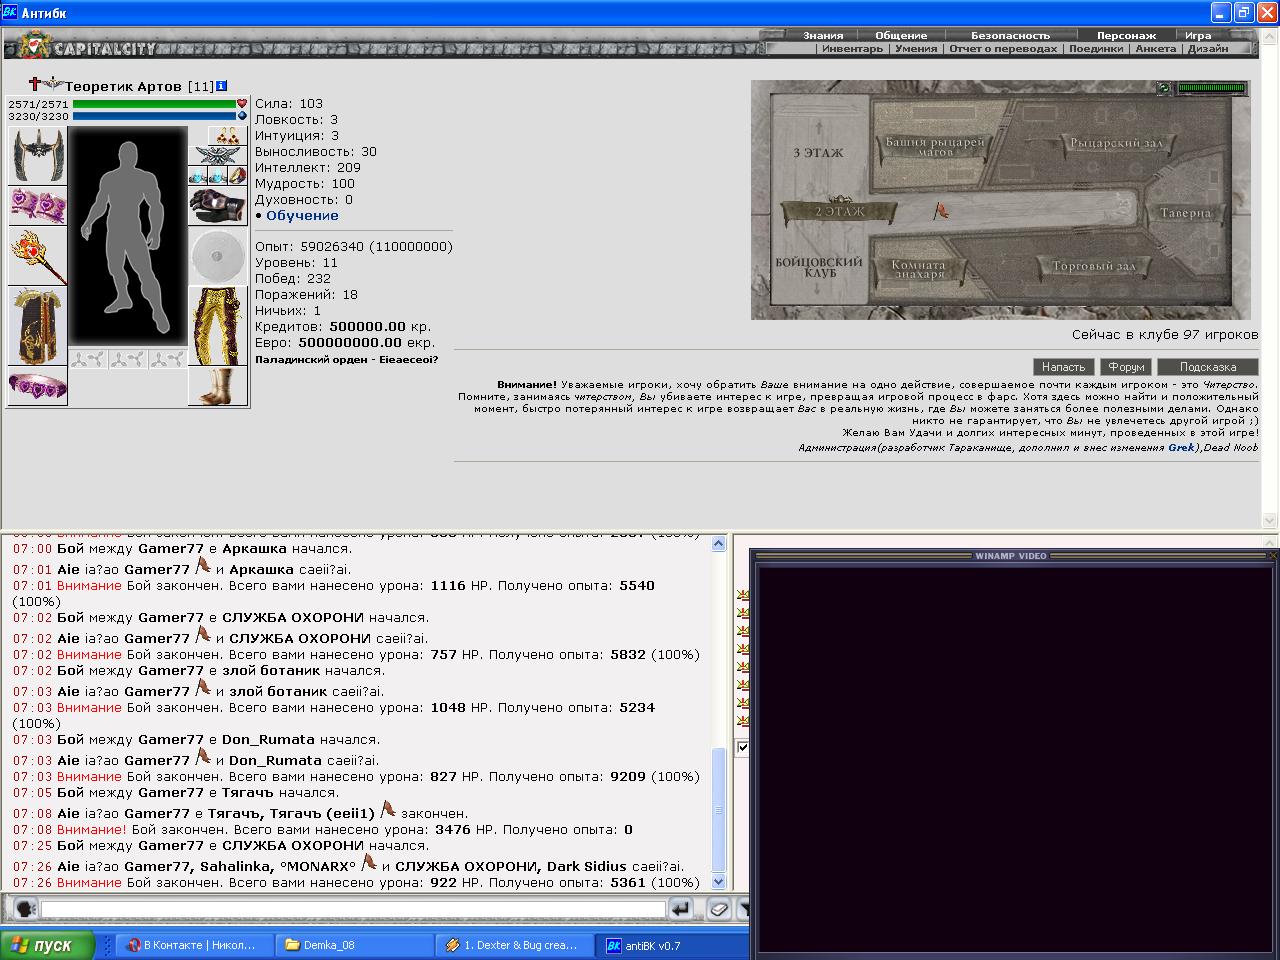This screenshot has height=960, width=1280.
Task: Open Отчет о переводах page
Action: [1003, 48]
